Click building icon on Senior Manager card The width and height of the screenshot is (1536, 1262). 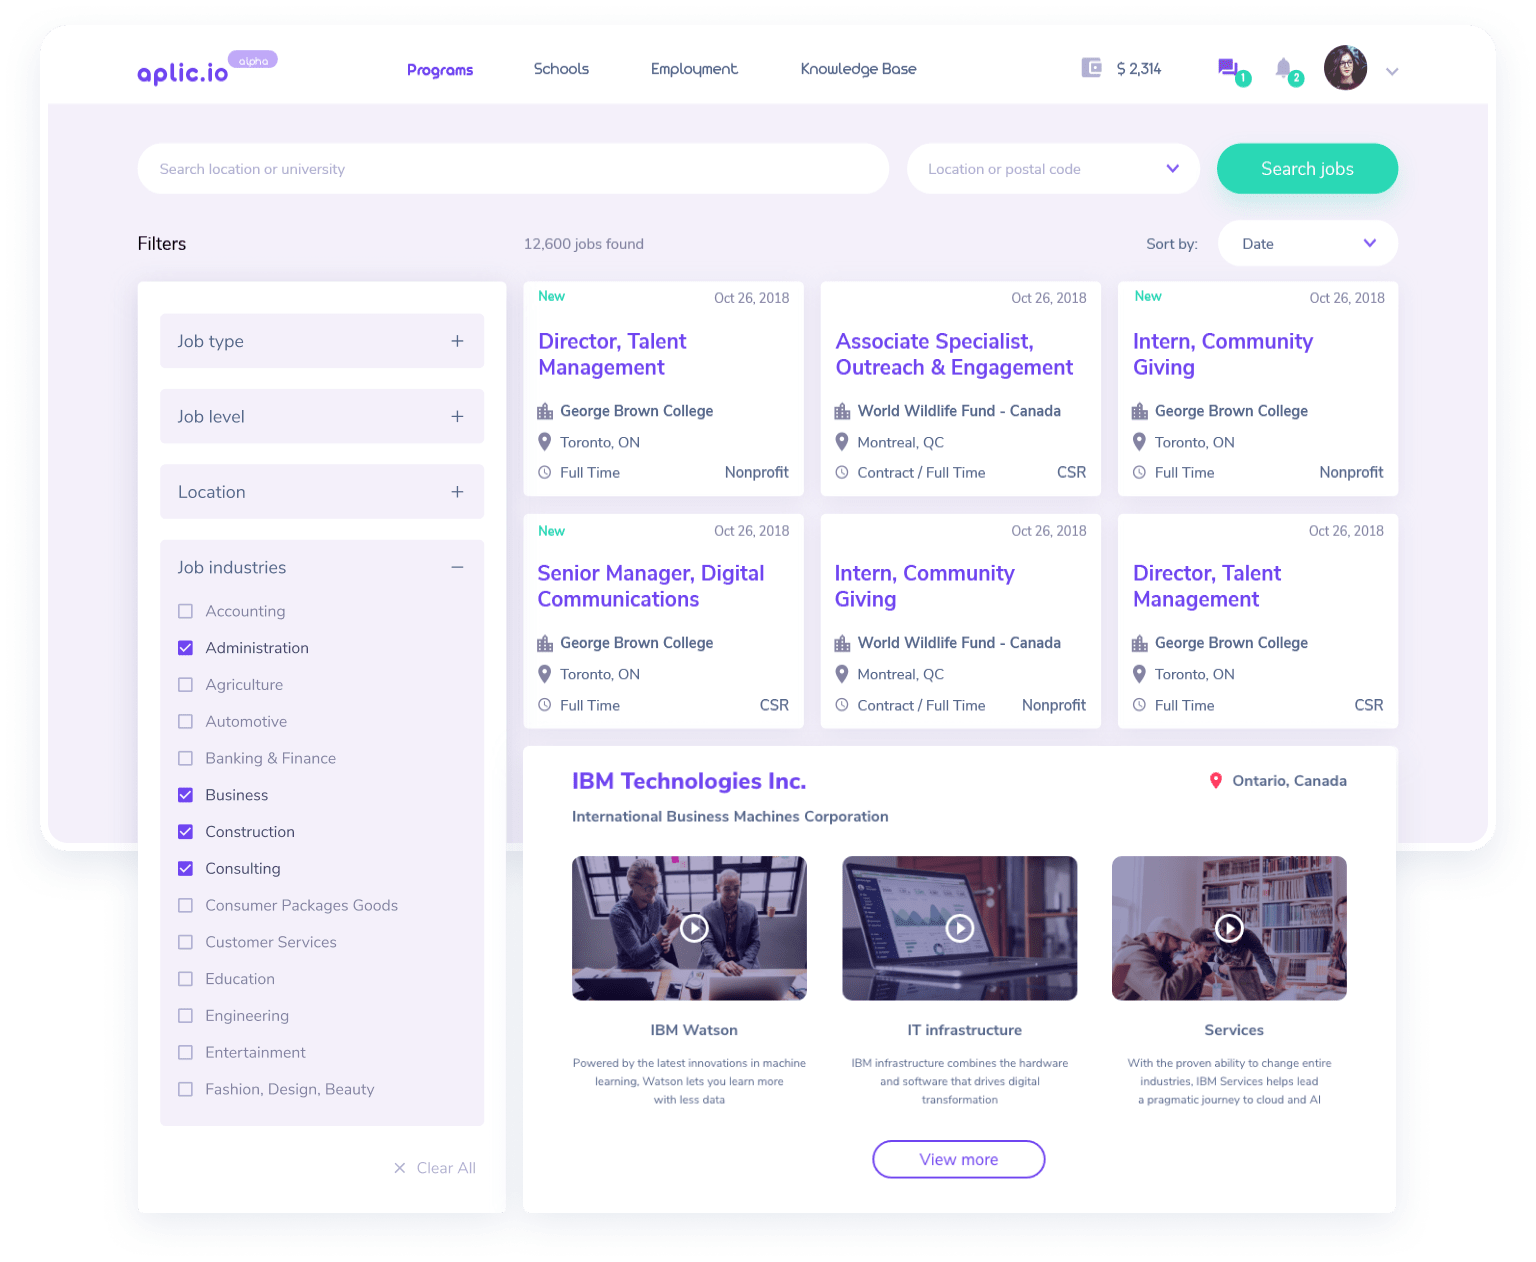545,643
